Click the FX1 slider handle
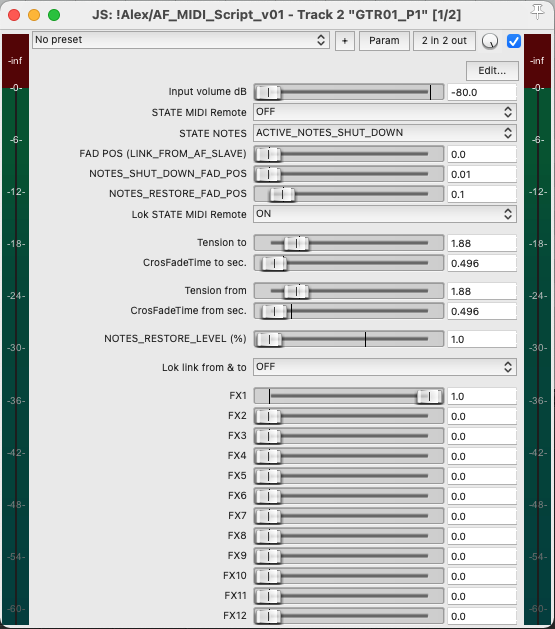555x629 pixels. point(429,397)
